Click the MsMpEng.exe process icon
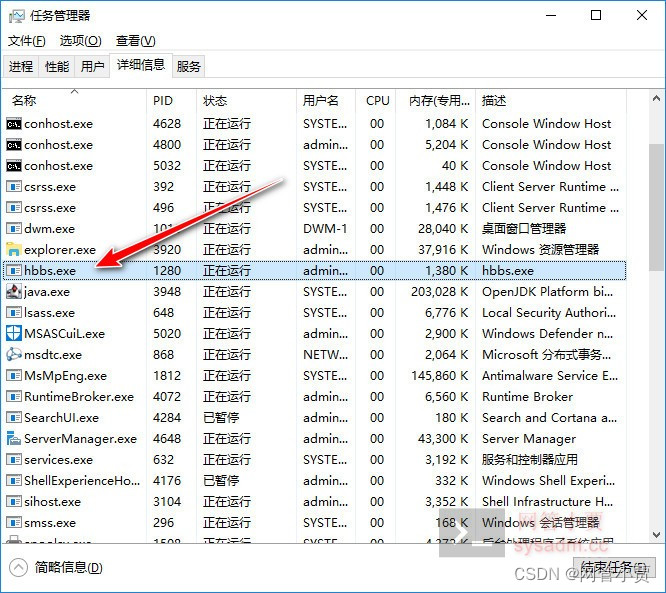 pyautogui.click(x=14, y=376)
